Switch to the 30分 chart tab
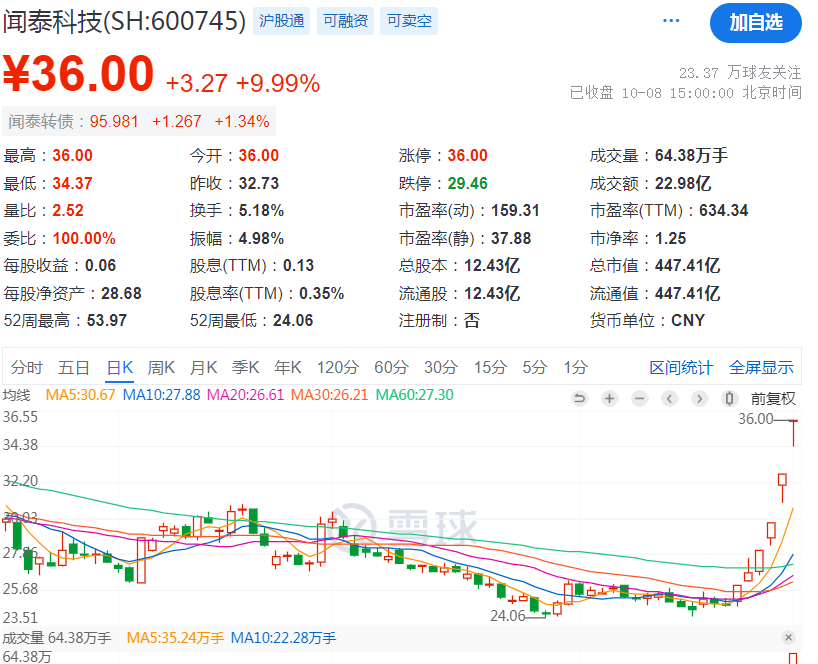The height and width of the screenshot is (664, 818). (x=441, y=368)
